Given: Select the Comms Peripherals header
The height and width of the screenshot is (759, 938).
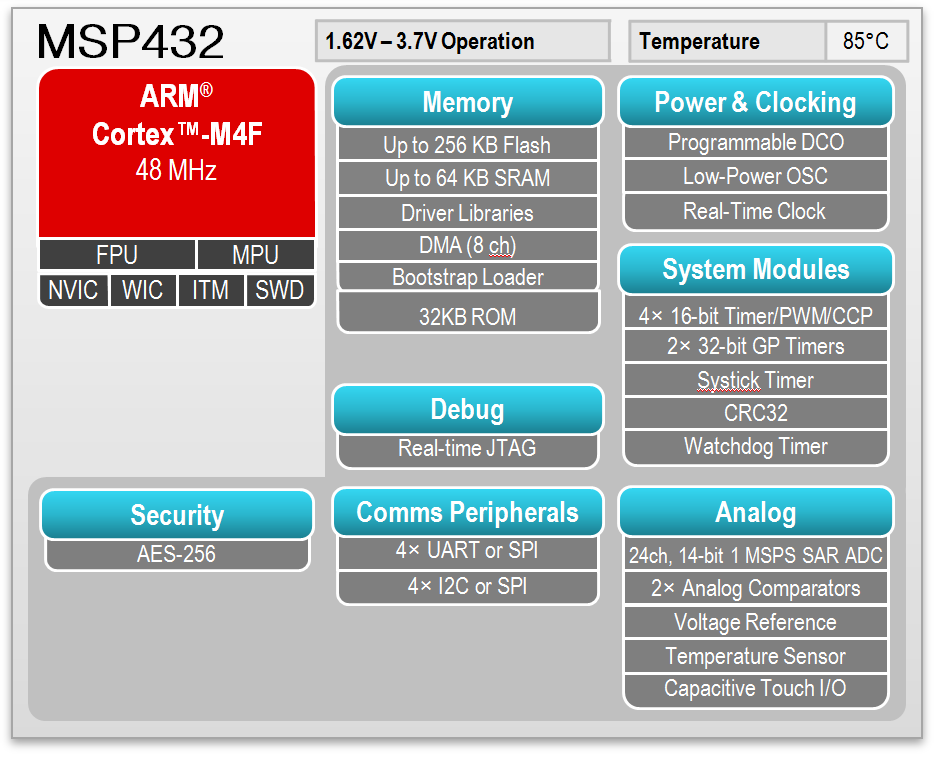Looking at the screenshot, I should (468, 512).
